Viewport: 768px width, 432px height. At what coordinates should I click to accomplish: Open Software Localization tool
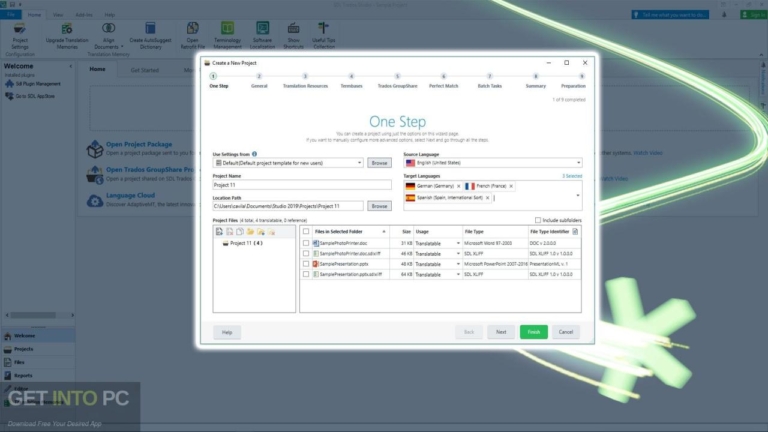263,35
